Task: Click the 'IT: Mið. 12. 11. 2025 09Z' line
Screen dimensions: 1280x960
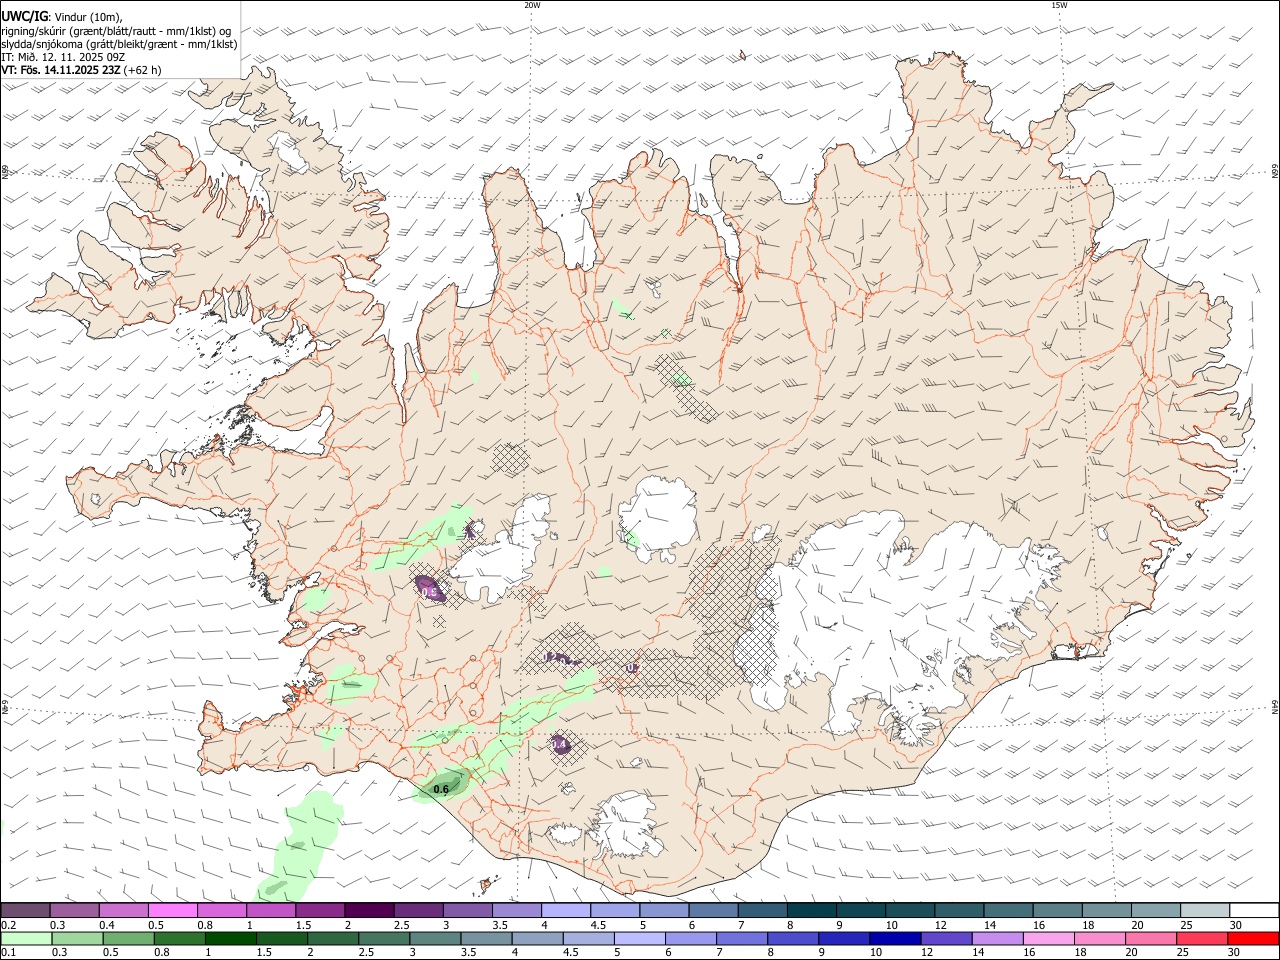Action: [63, 57]
